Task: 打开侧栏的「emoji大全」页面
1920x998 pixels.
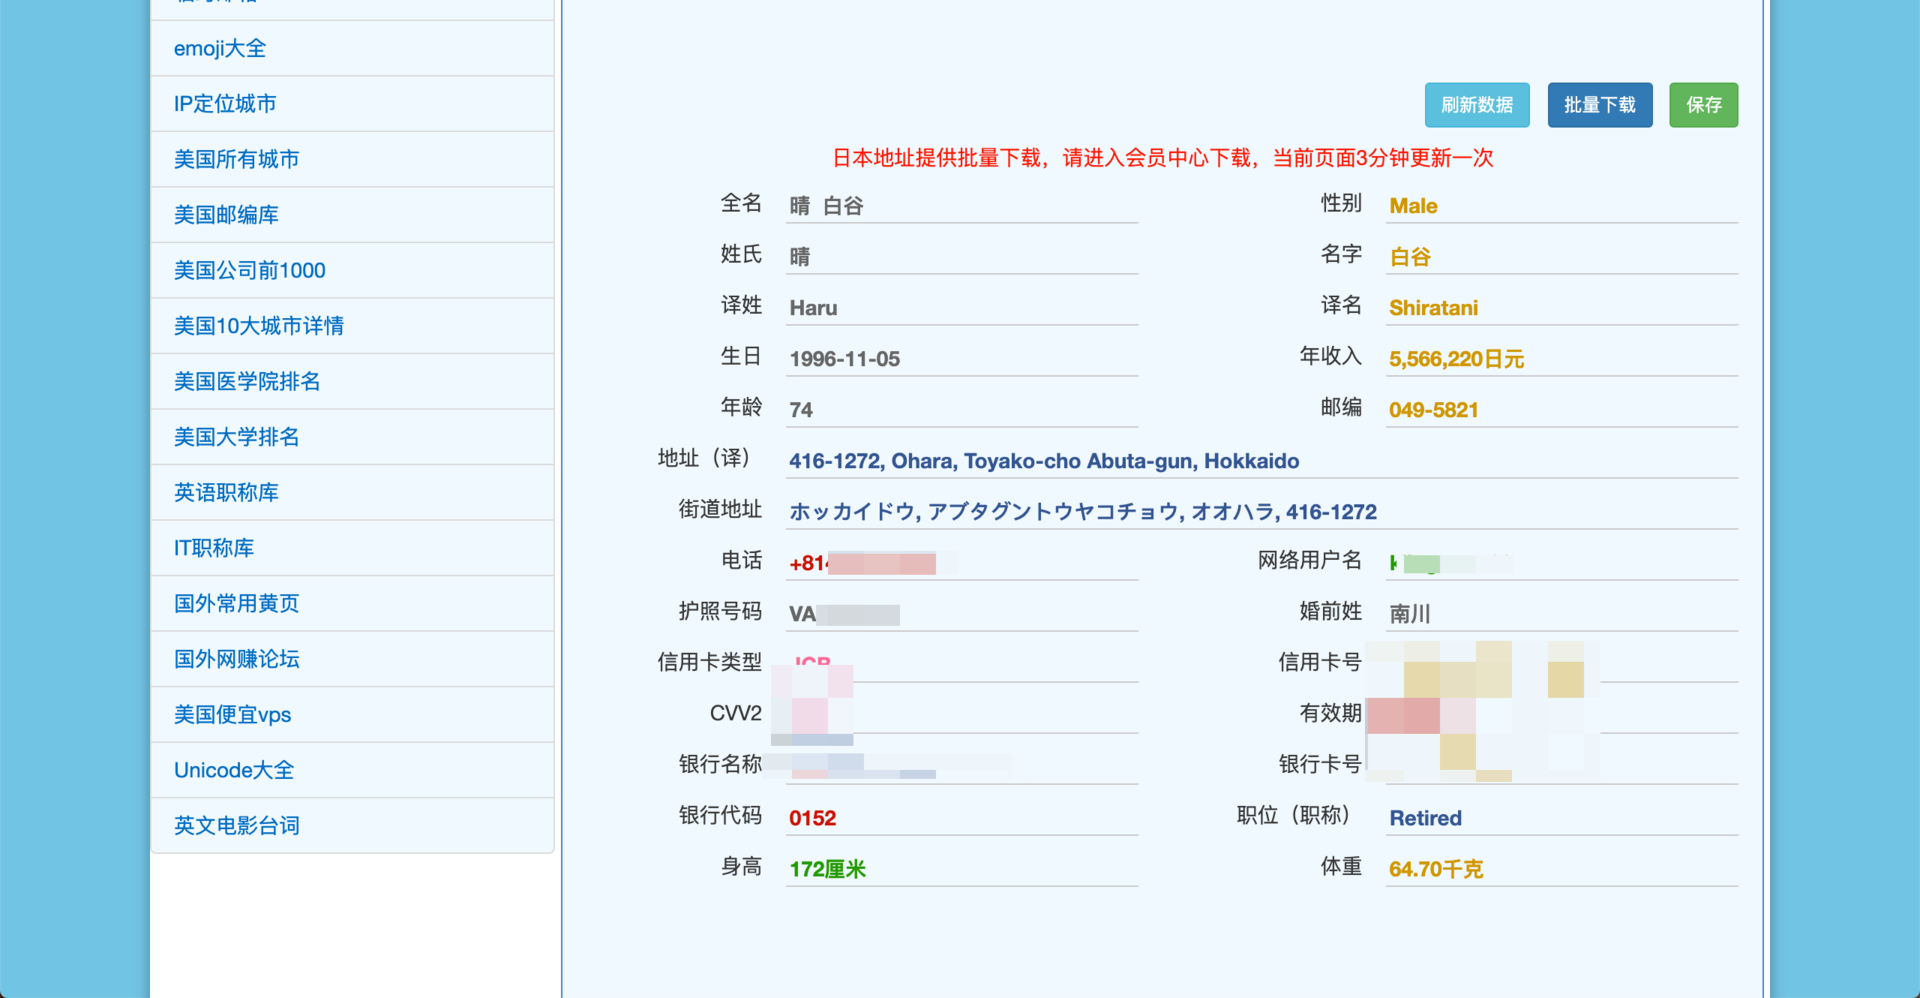Action: (219, 47)
